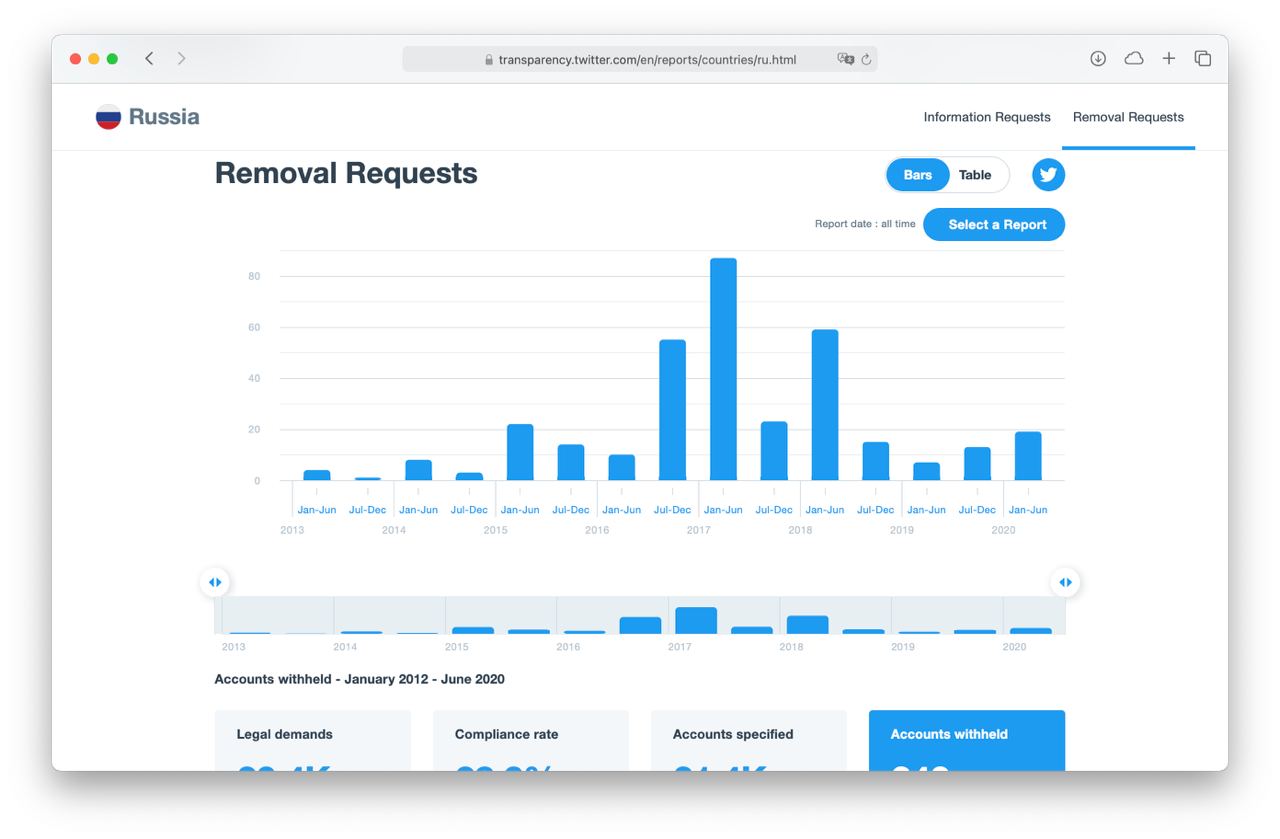
Task: Click 2018 bar in the overview mini chart
Action: (x=807, y=624)
